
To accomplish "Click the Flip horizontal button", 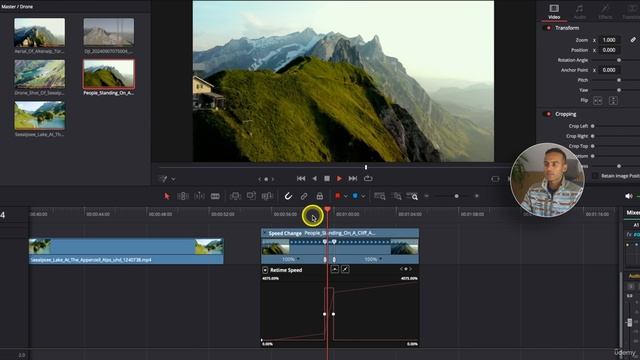I will tap(598, 100).
